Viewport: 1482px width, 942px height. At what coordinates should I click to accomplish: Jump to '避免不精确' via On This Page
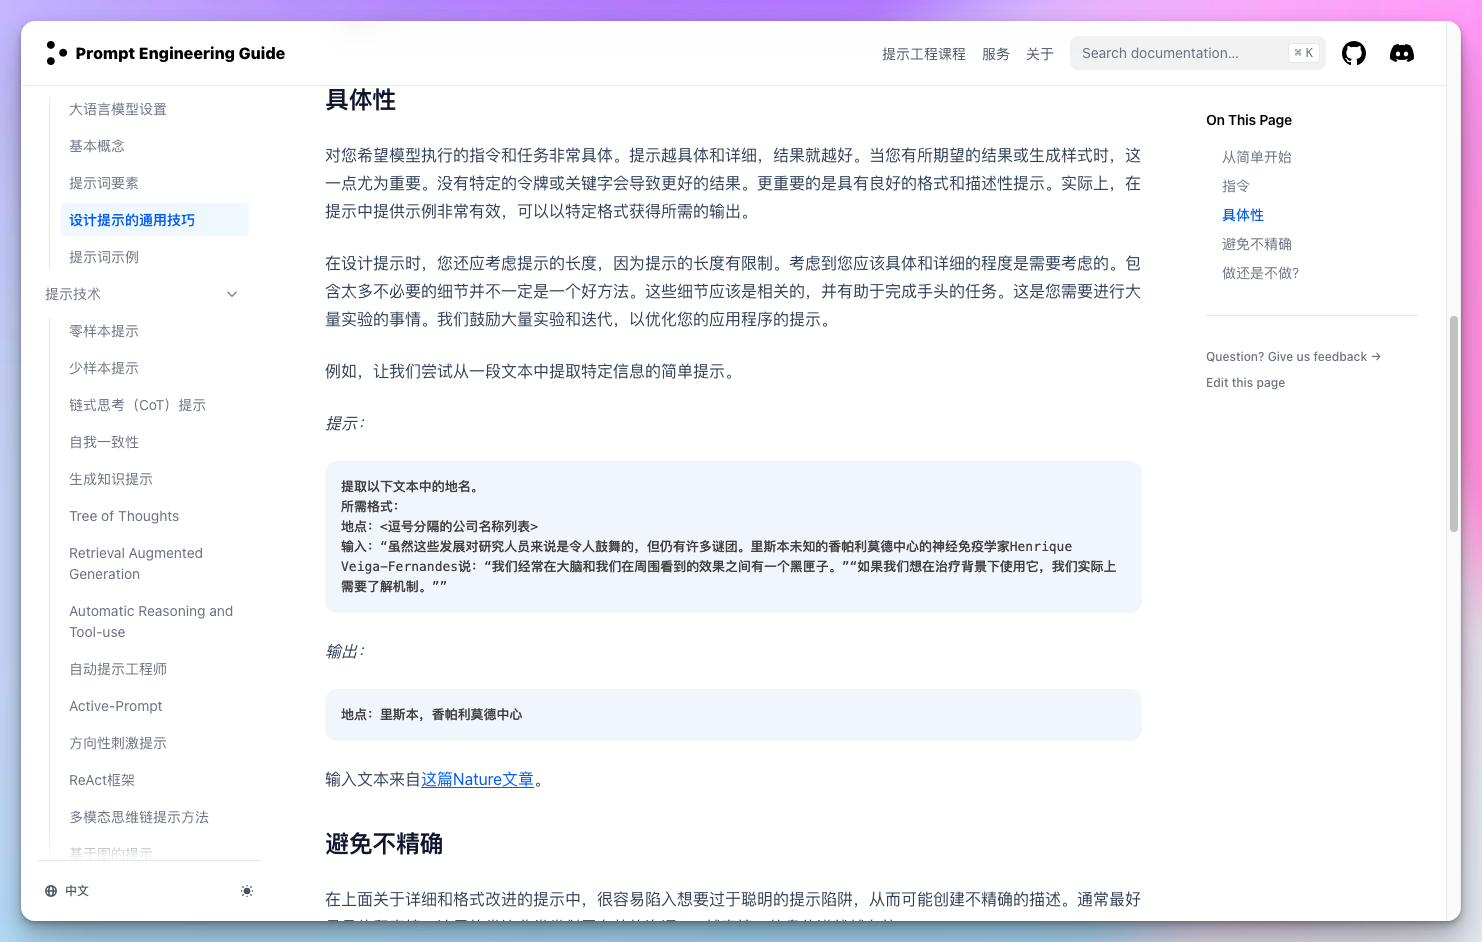pos(1255,243)
